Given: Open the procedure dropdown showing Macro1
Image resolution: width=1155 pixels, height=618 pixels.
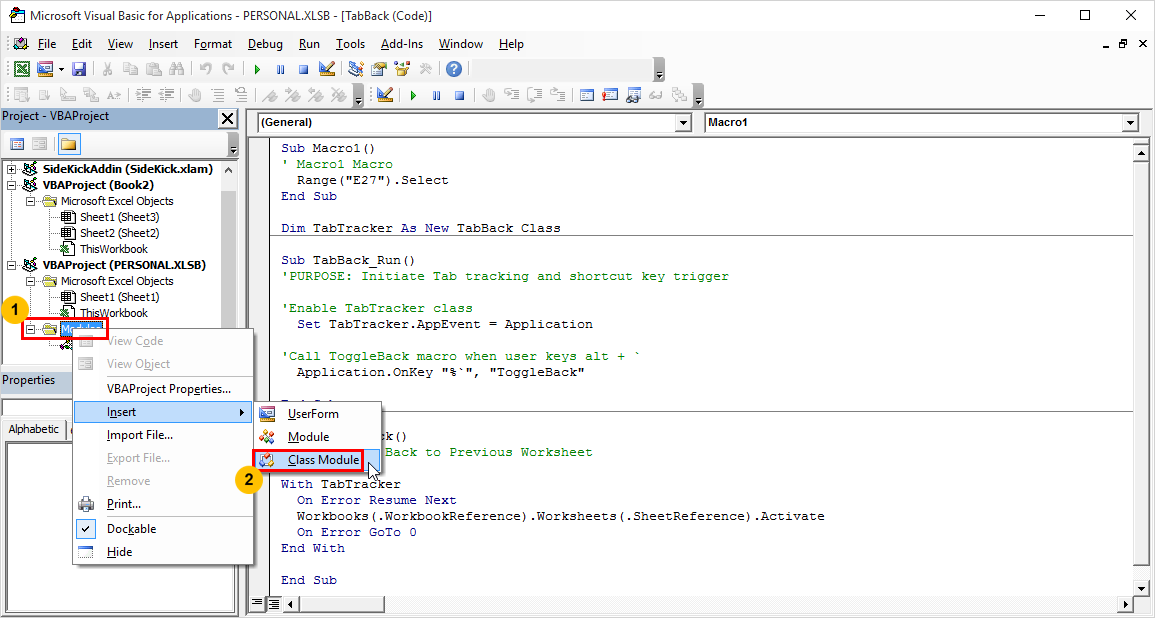Looking at the screenshot, I should click(1128, 122).
